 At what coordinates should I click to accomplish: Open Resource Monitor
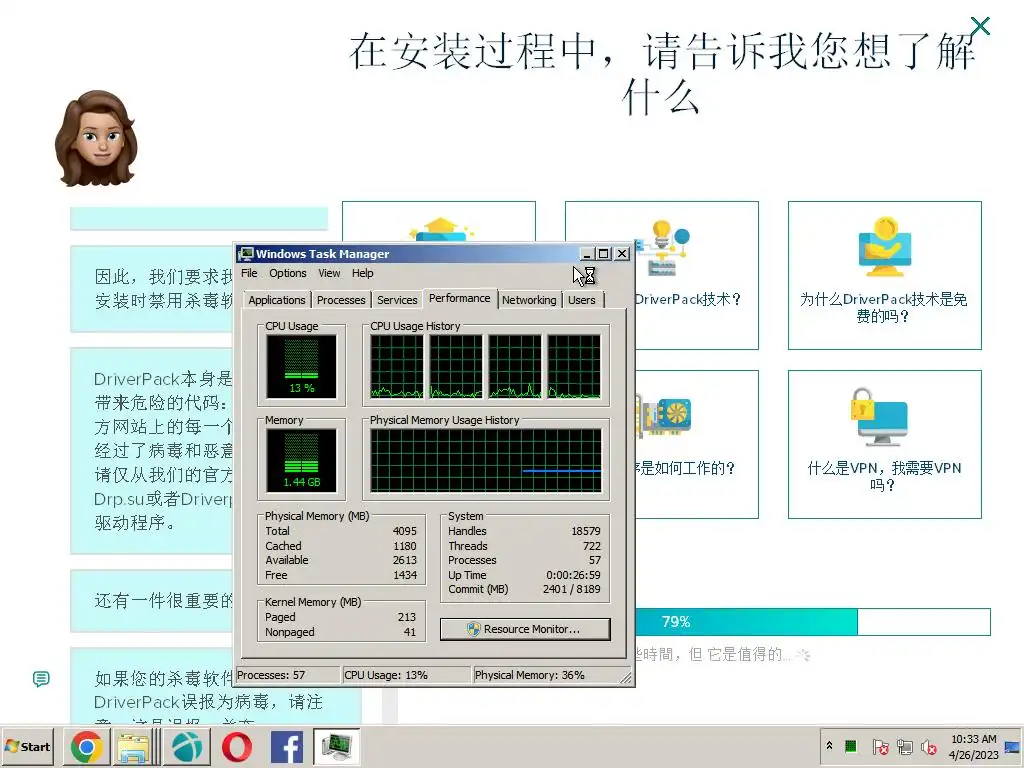[x=525, y=629]
